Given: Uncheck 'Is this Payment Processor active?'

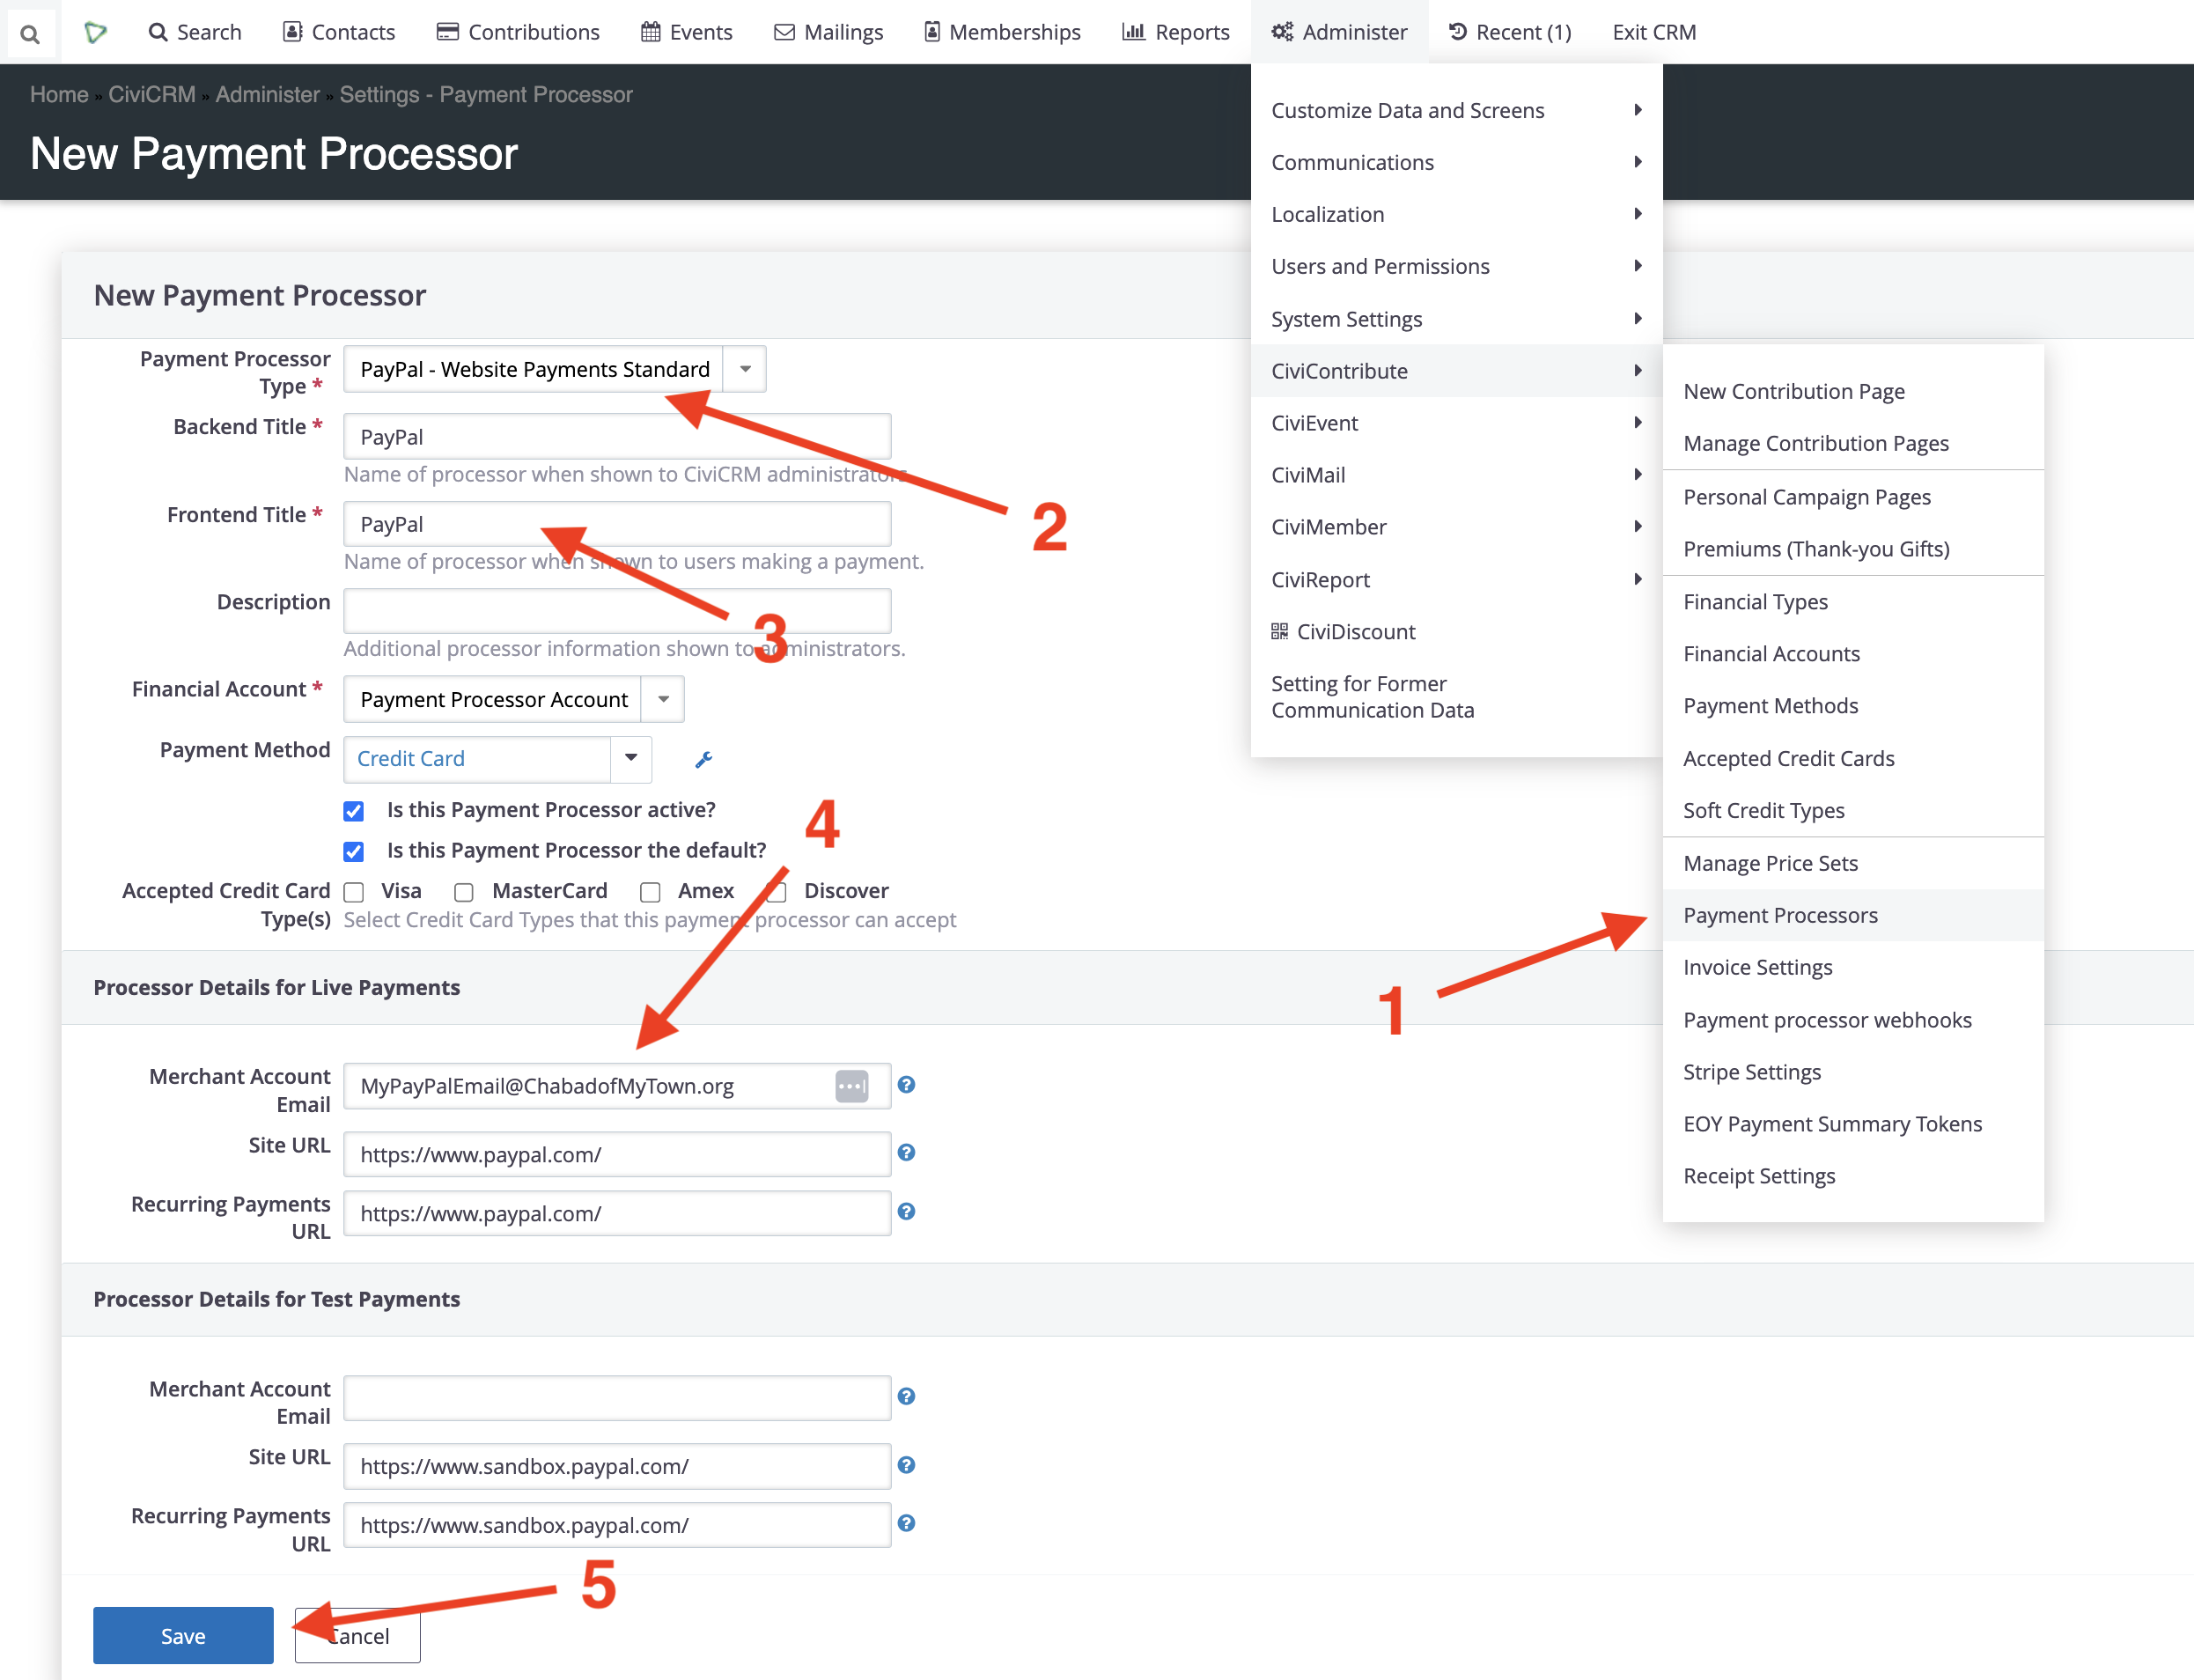Looking at the screenshot, I should tap(354, 811).
